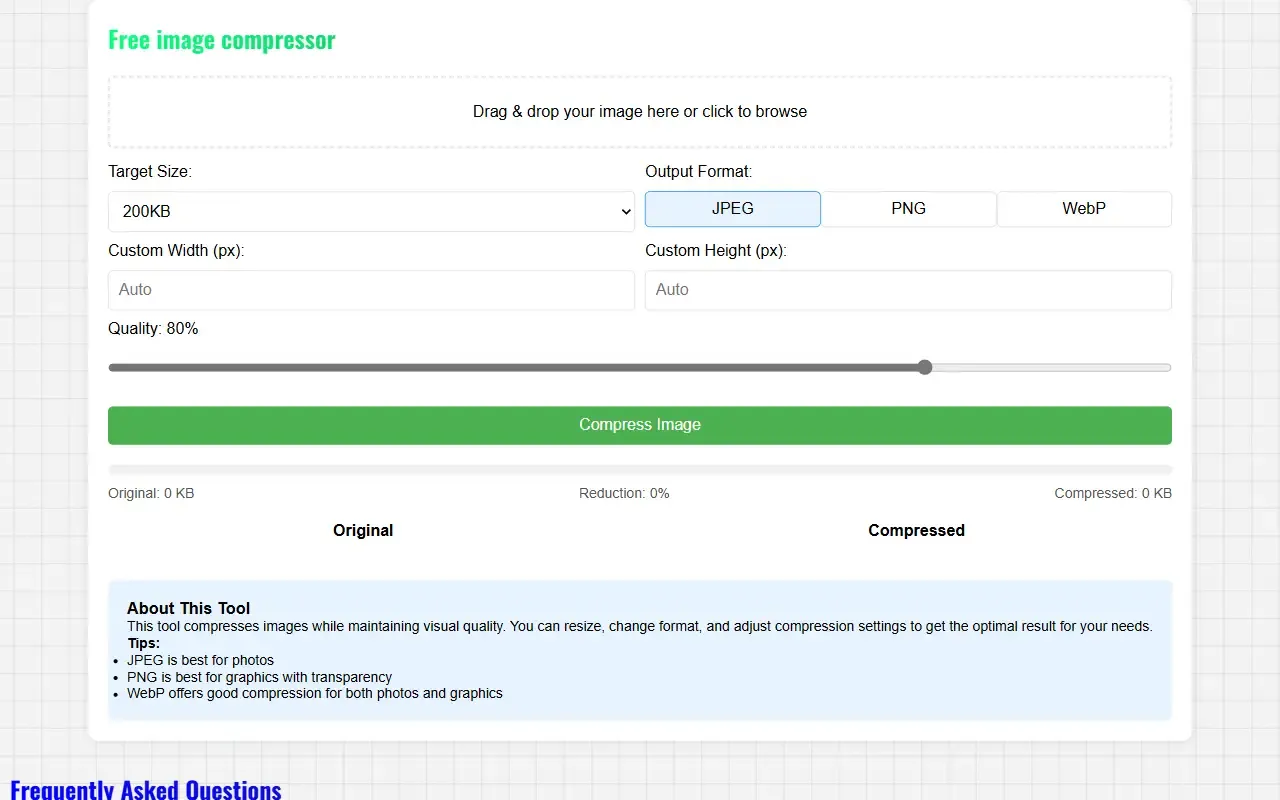Click the Quality slider handle

(925, 367)
